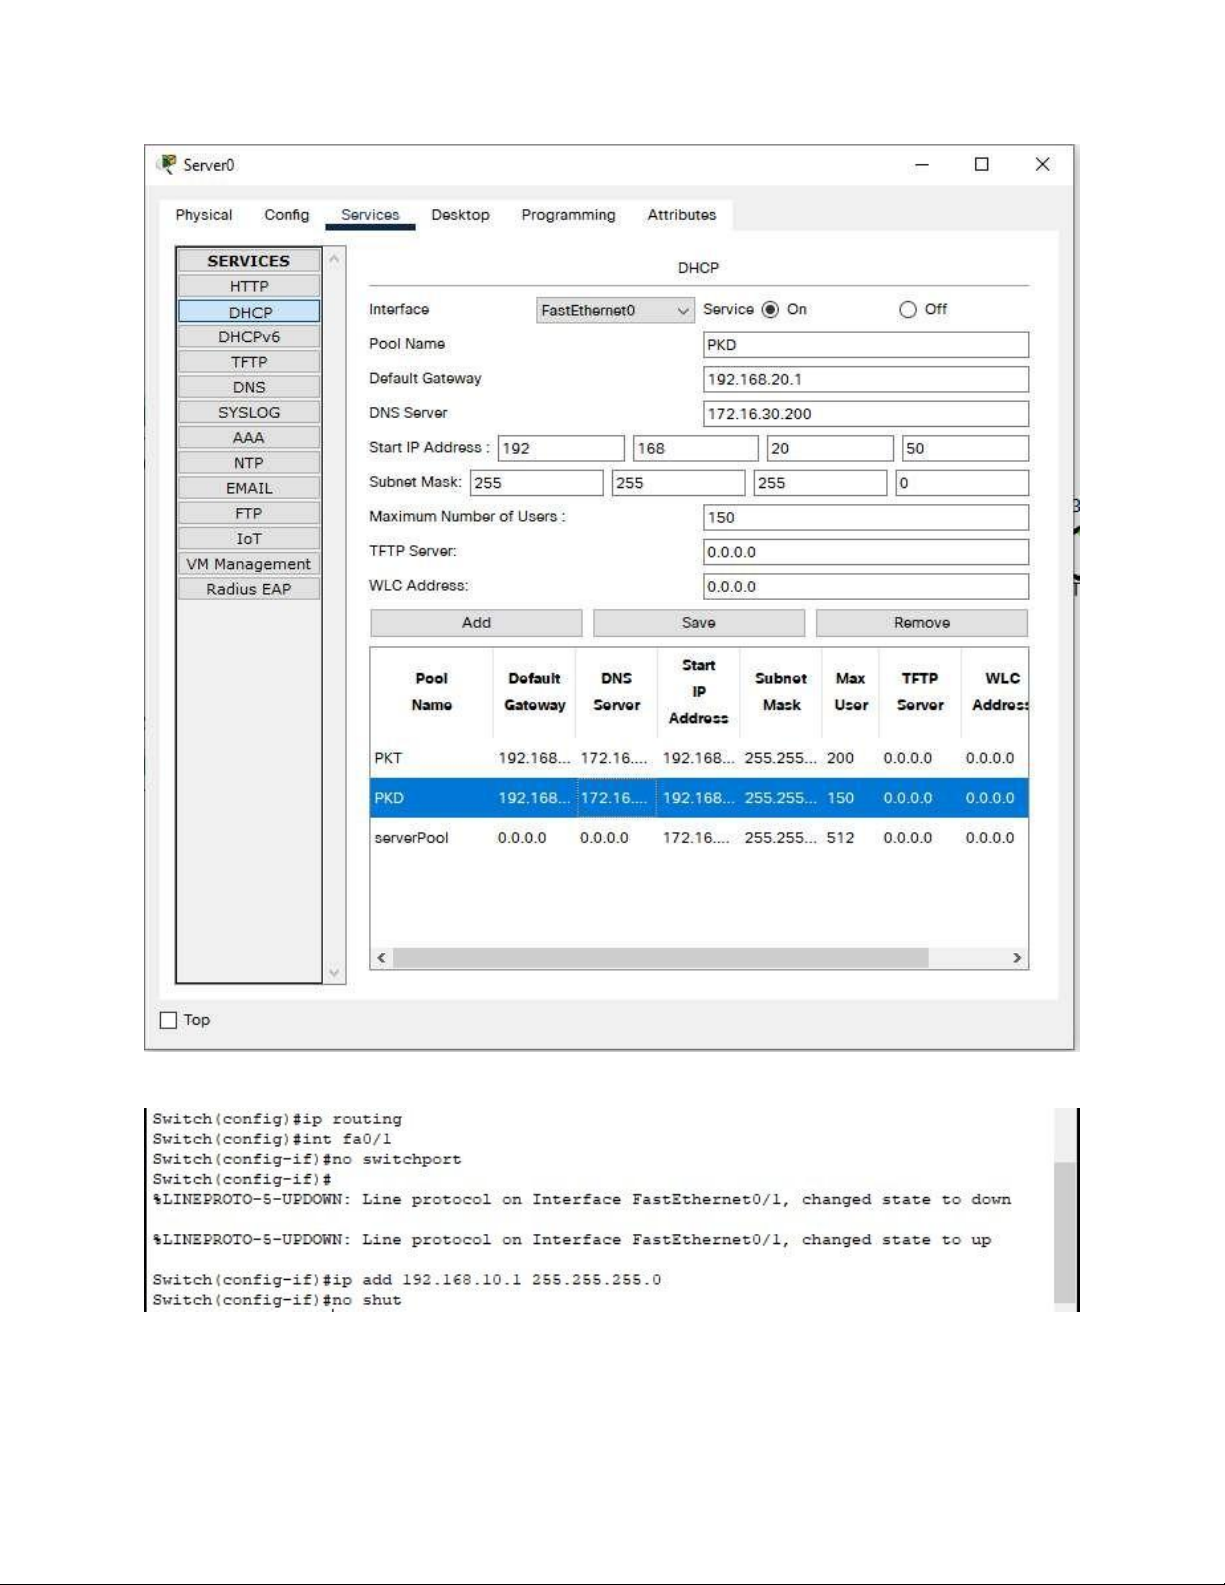Close the Server0 window
The height and width of the screenshot is (1585, 1225).
pyautogui.click(x=1042, y=165)
